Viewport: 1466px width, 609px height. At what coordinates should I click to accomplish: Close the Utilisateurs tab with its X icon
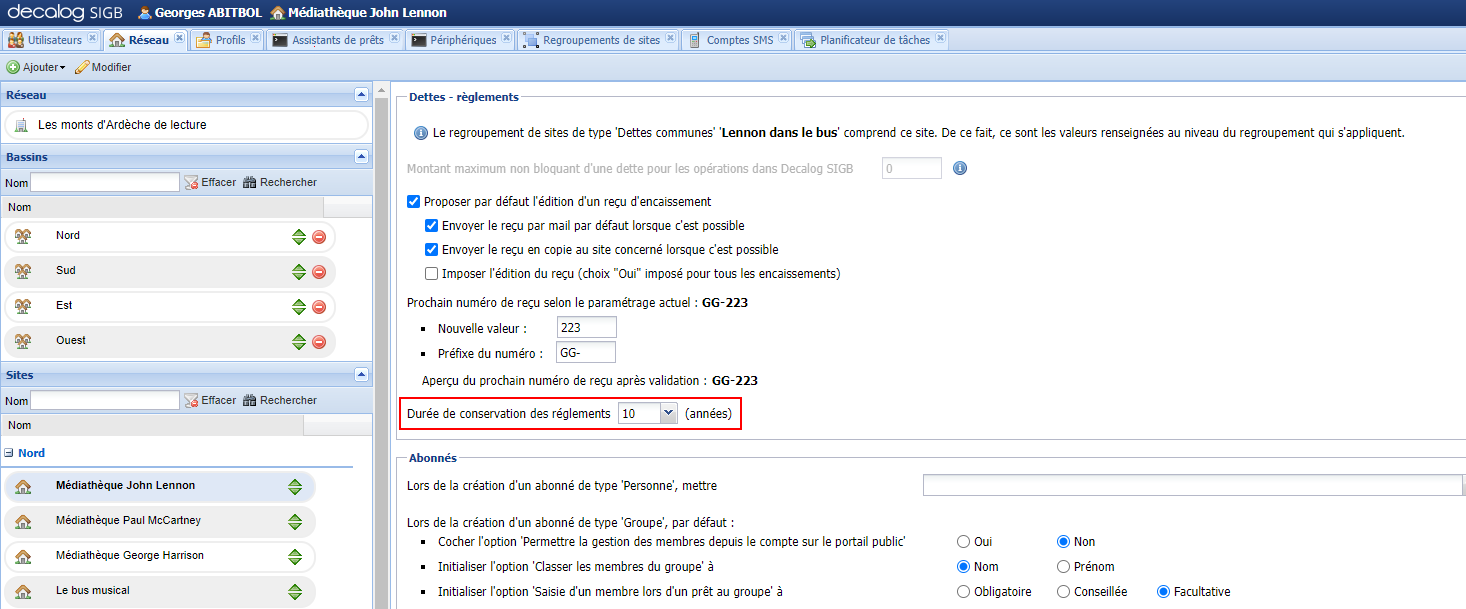[92, 39]
